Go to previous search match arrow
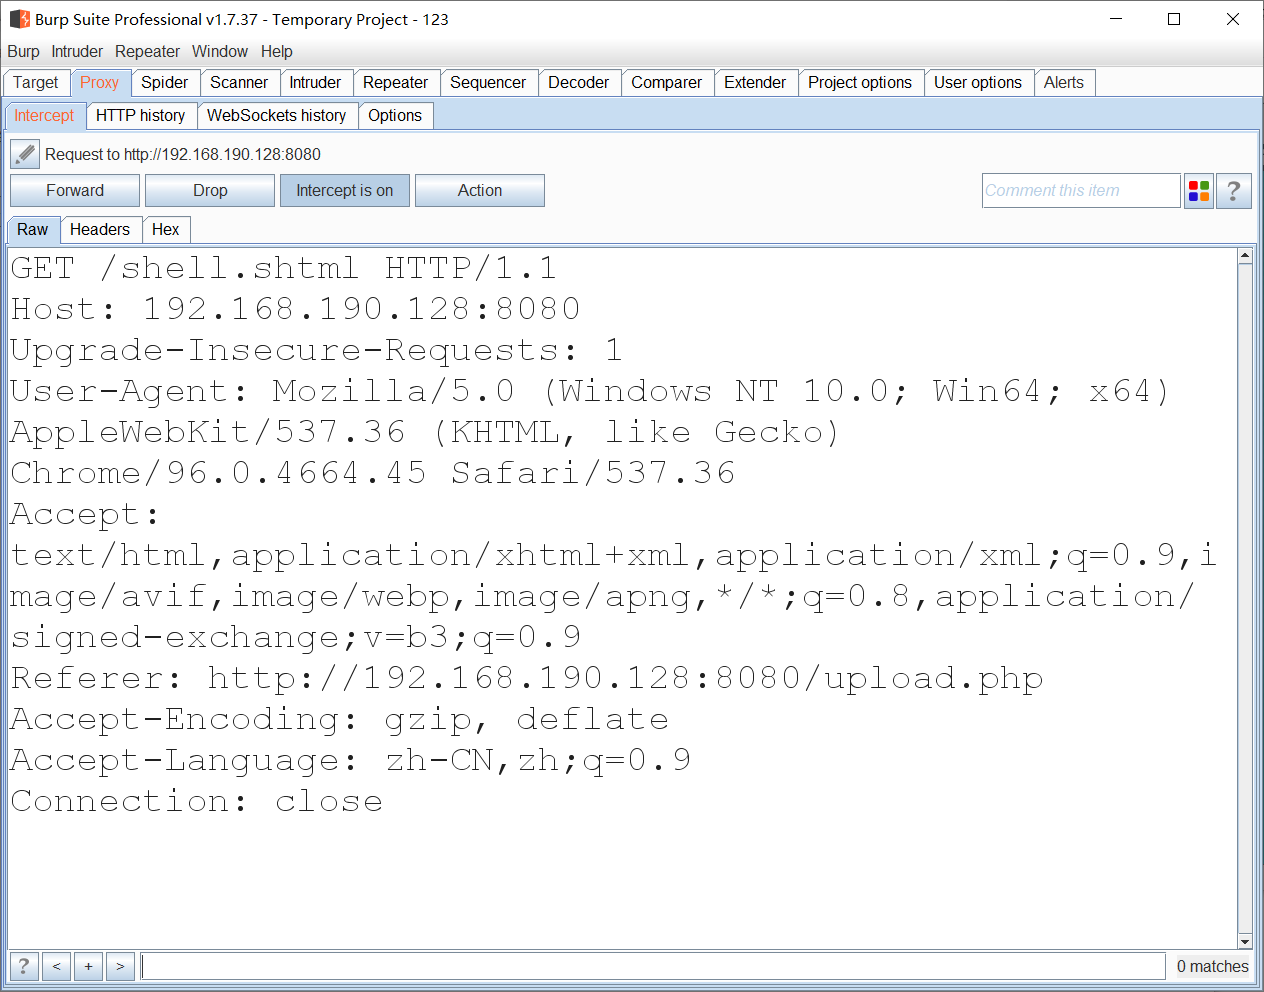 click(x=56, y=966)
